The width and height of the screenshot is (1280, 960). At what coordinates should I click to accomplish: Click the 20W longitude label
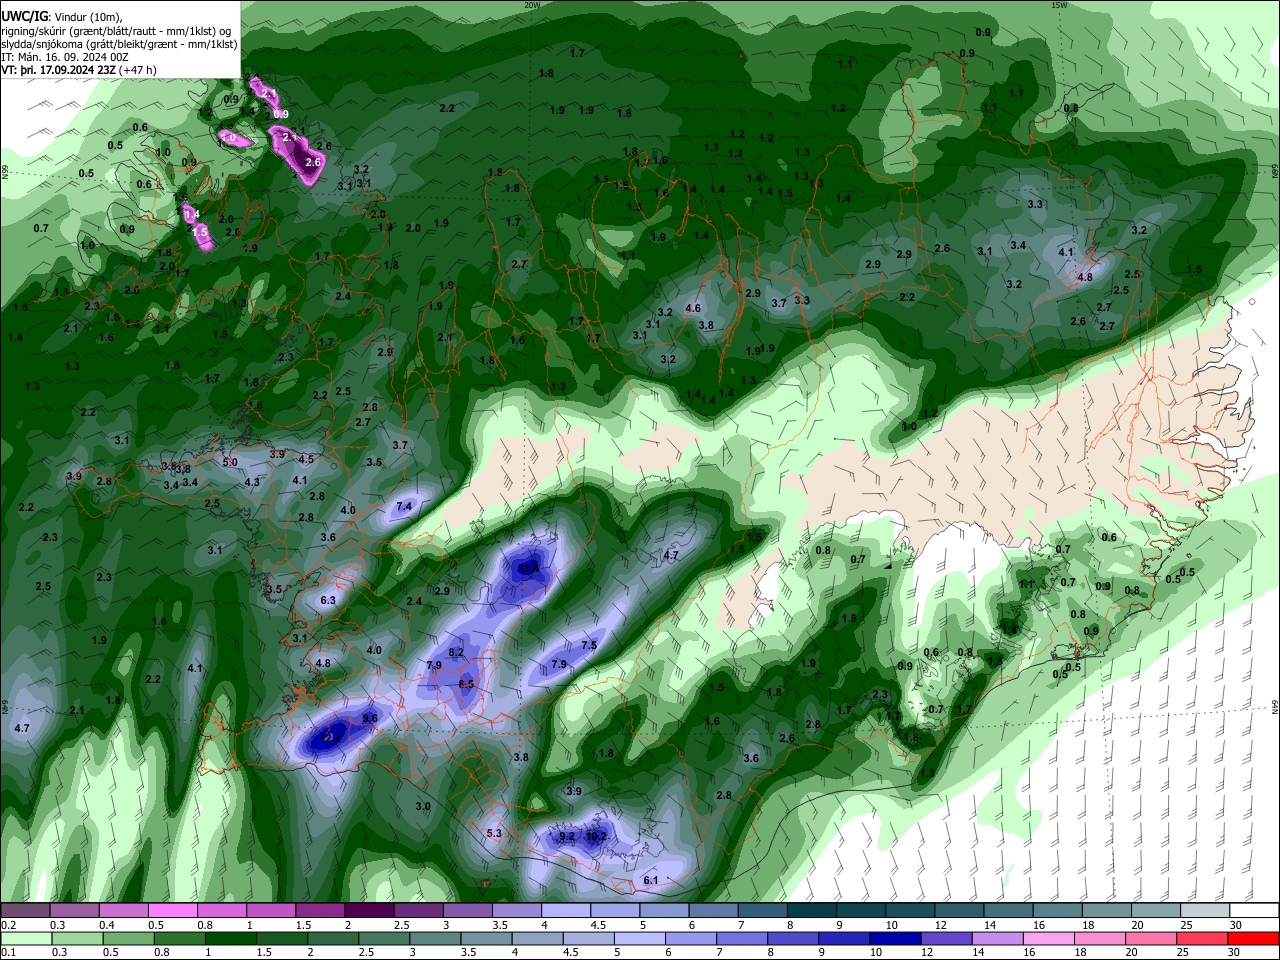tap(532, 5)
